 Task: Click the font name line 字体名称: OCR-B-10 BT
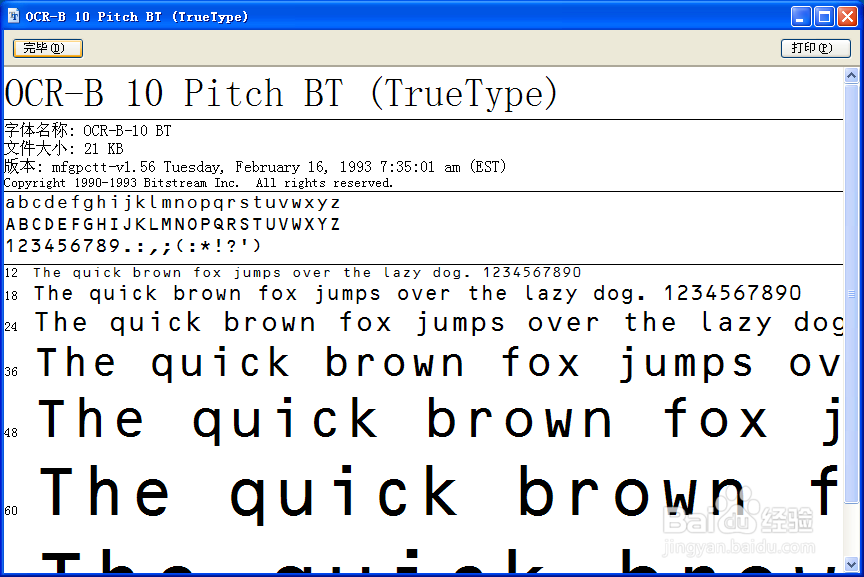88,131
